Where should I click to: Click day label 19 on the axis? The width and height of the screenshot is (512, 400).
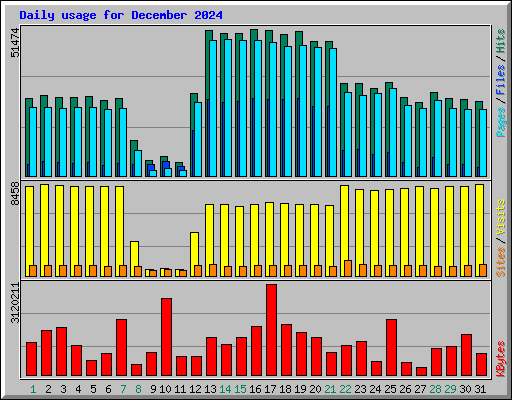coord(300,389)
